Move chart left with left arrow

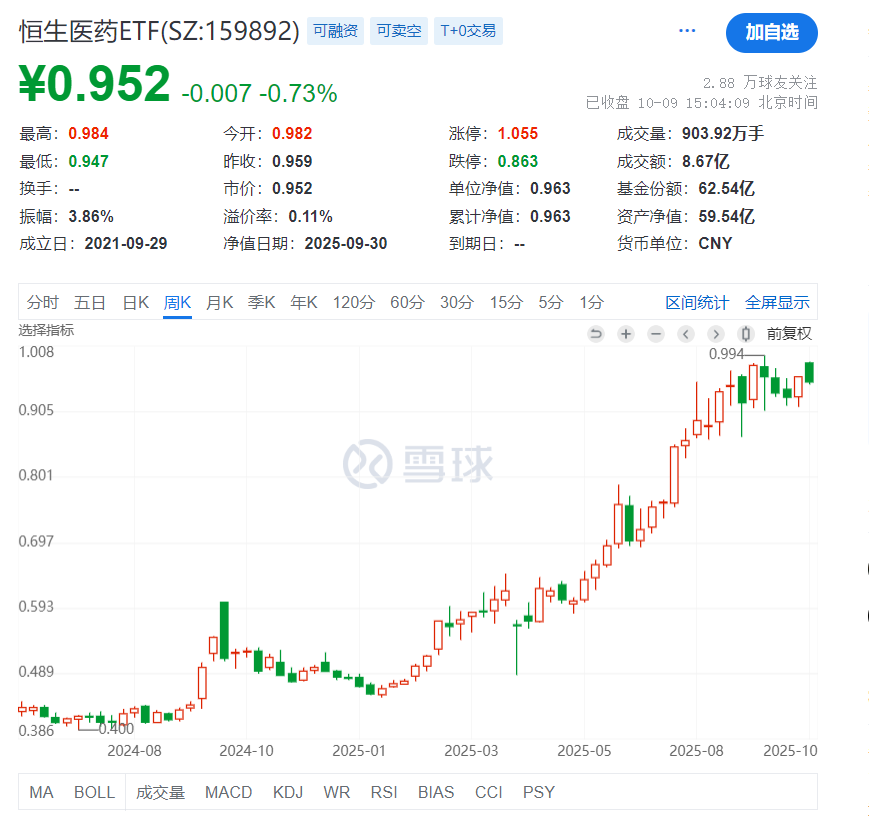pos(686,334)
